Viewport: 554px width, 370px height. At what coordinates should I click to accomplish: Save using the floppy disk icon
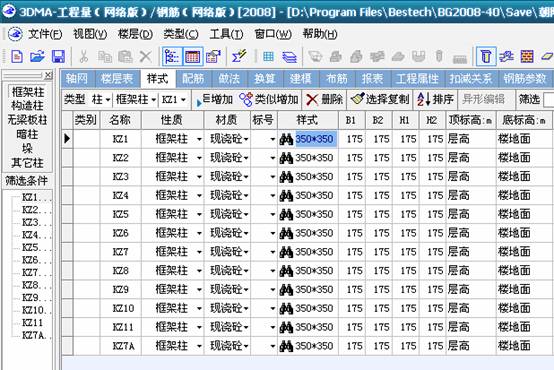(x=58, y=57)
